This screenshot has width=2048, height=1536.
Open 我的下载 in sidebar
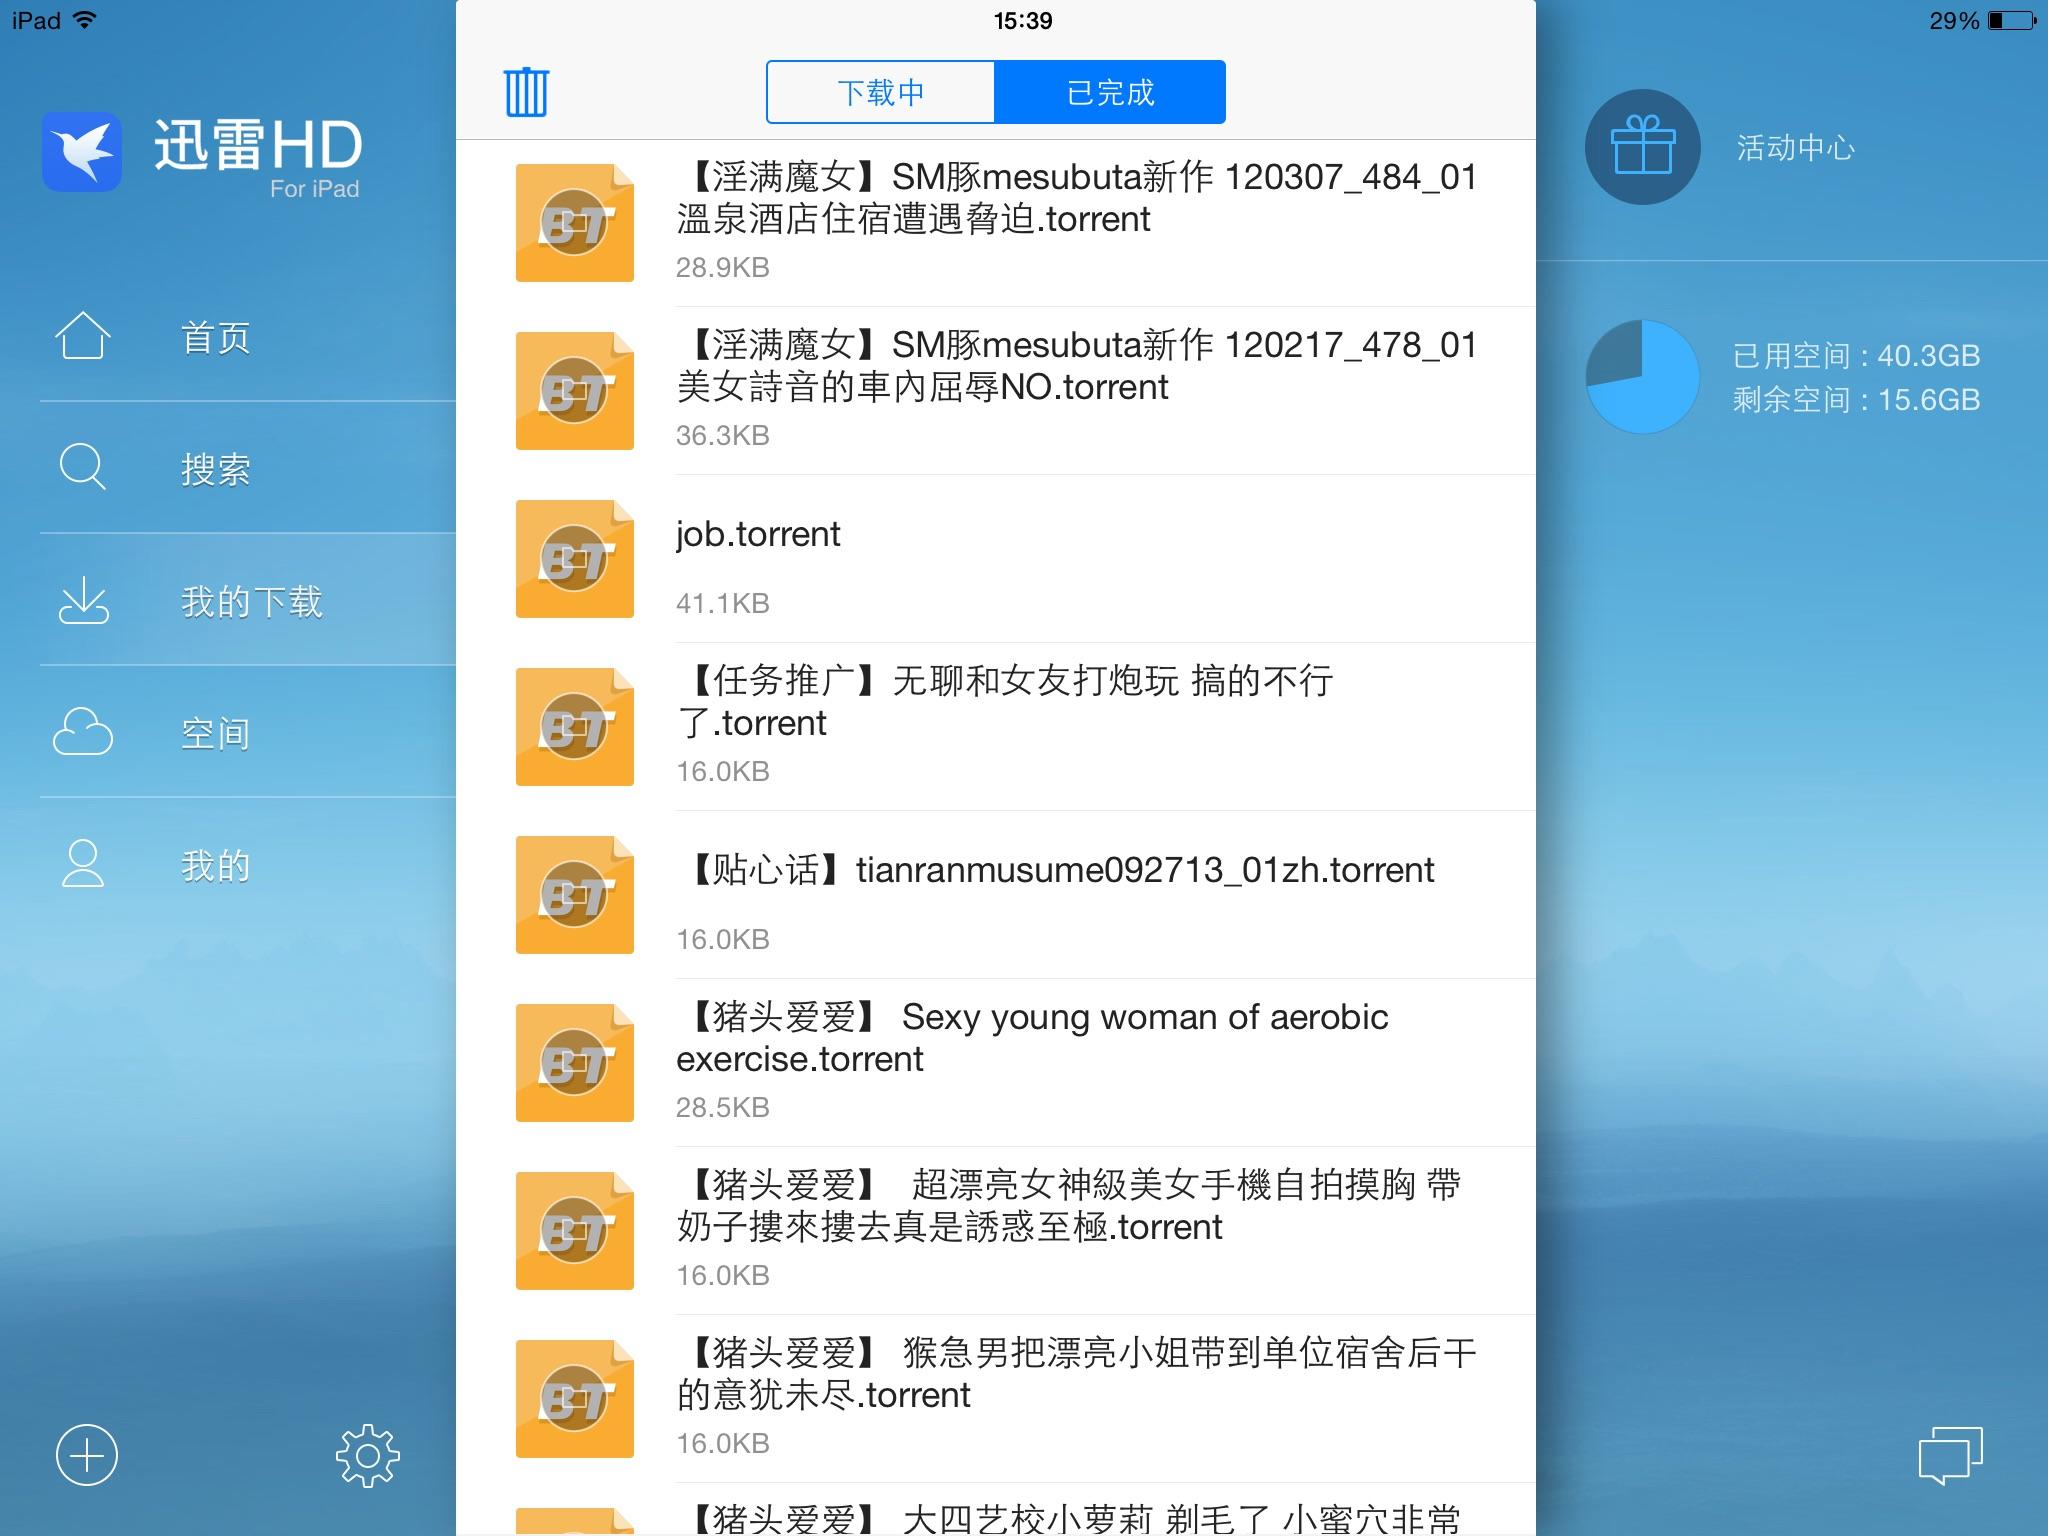[x=251, y=601]
